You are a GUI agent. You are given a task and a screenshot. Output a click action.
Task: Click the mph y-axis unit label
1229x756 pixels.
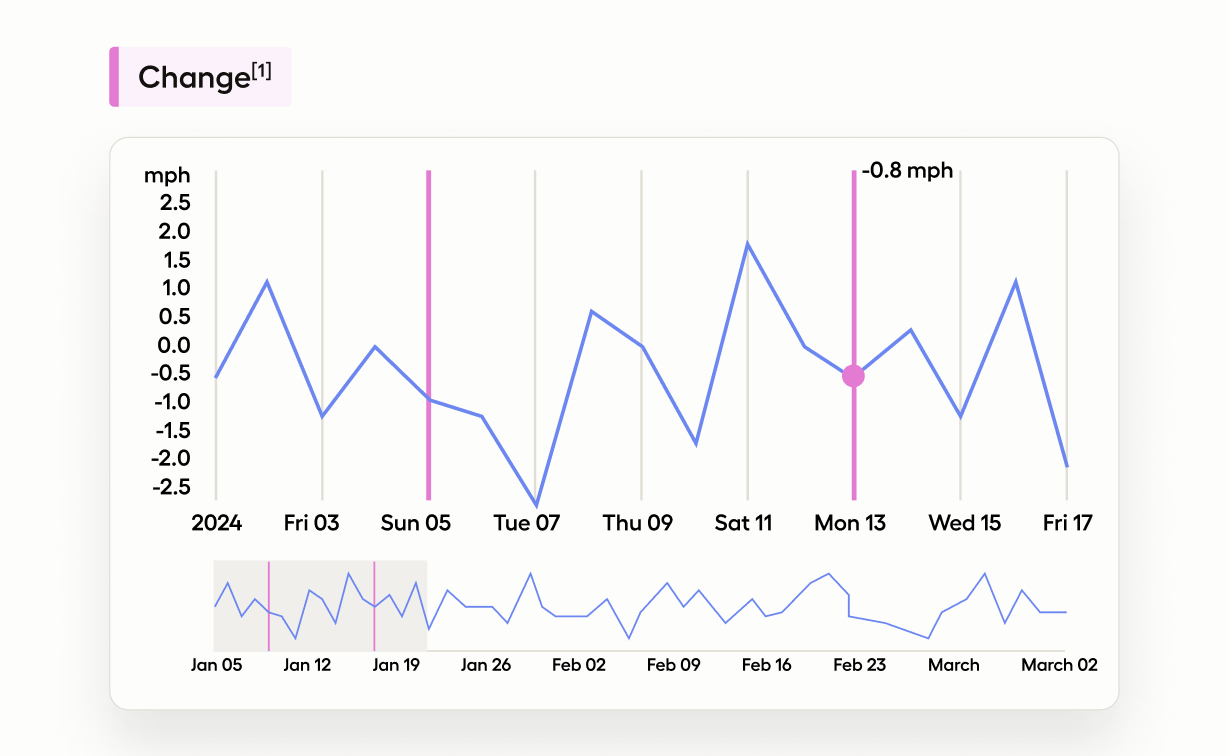pos(166,176)
